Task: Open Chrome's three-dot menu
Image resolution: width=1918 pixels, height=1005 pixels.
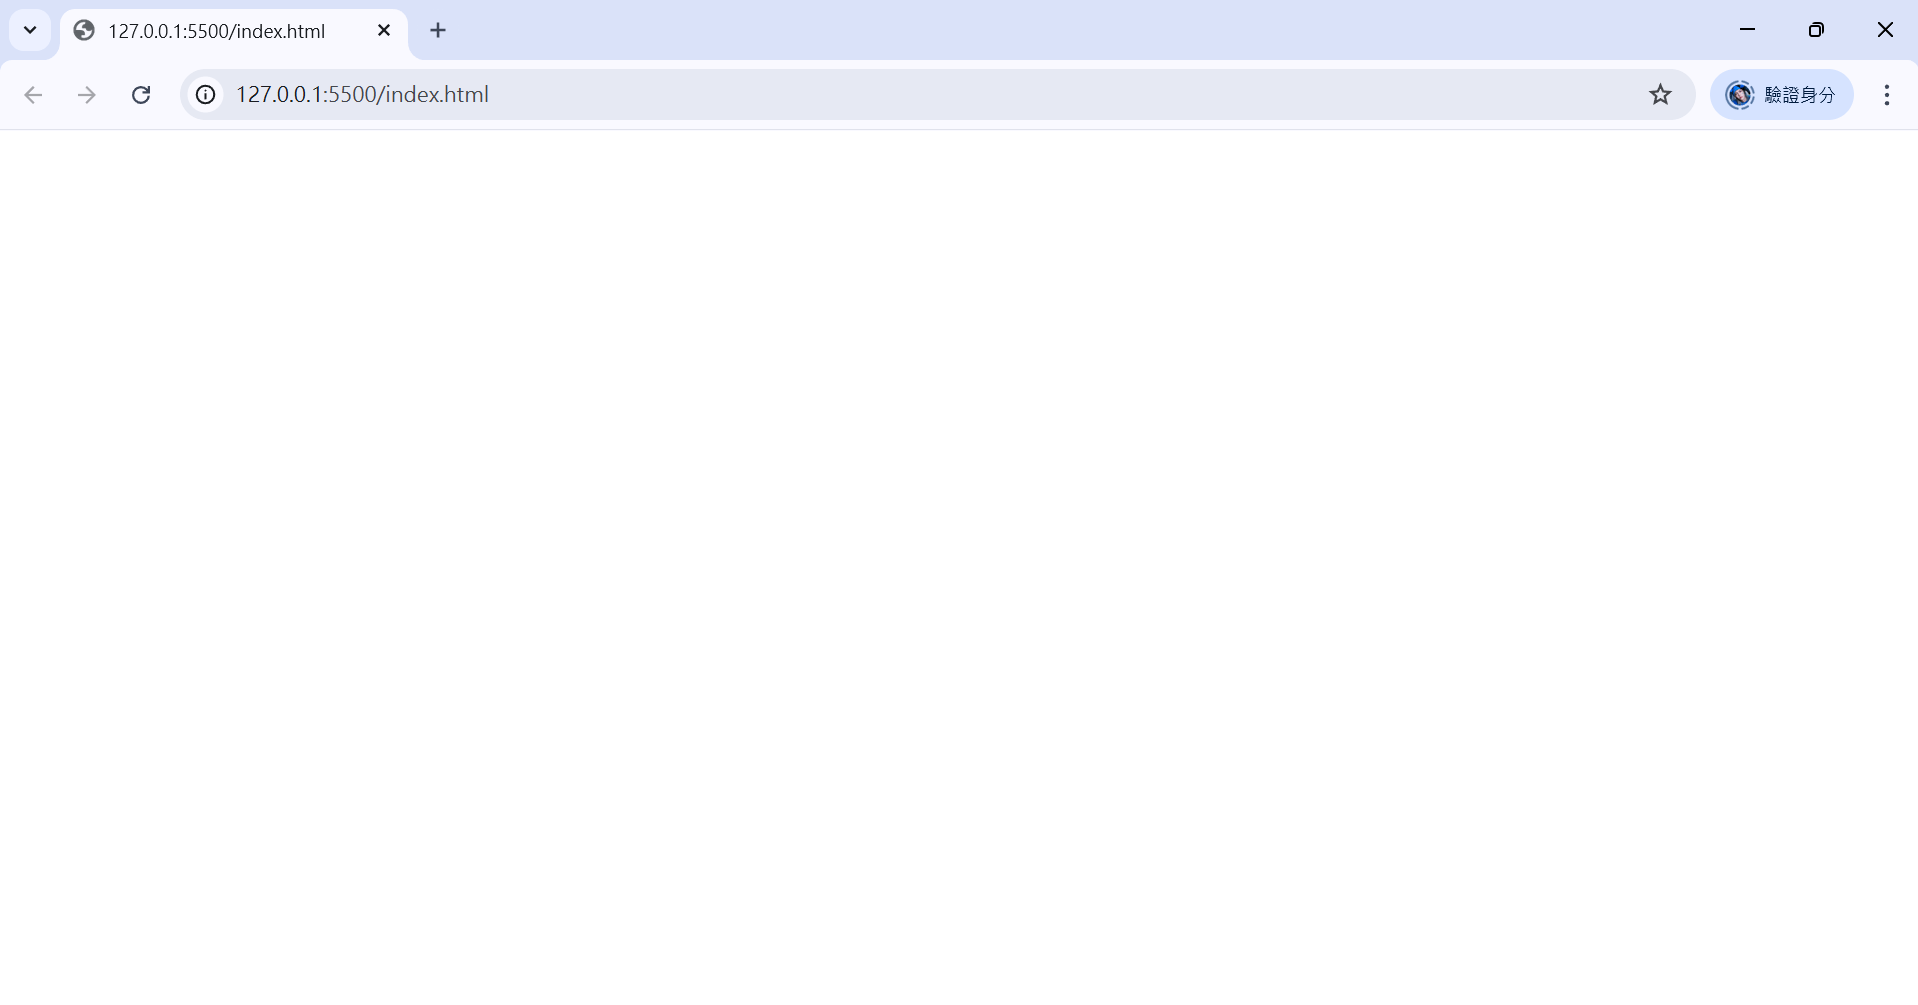Action: (1886, 95)
